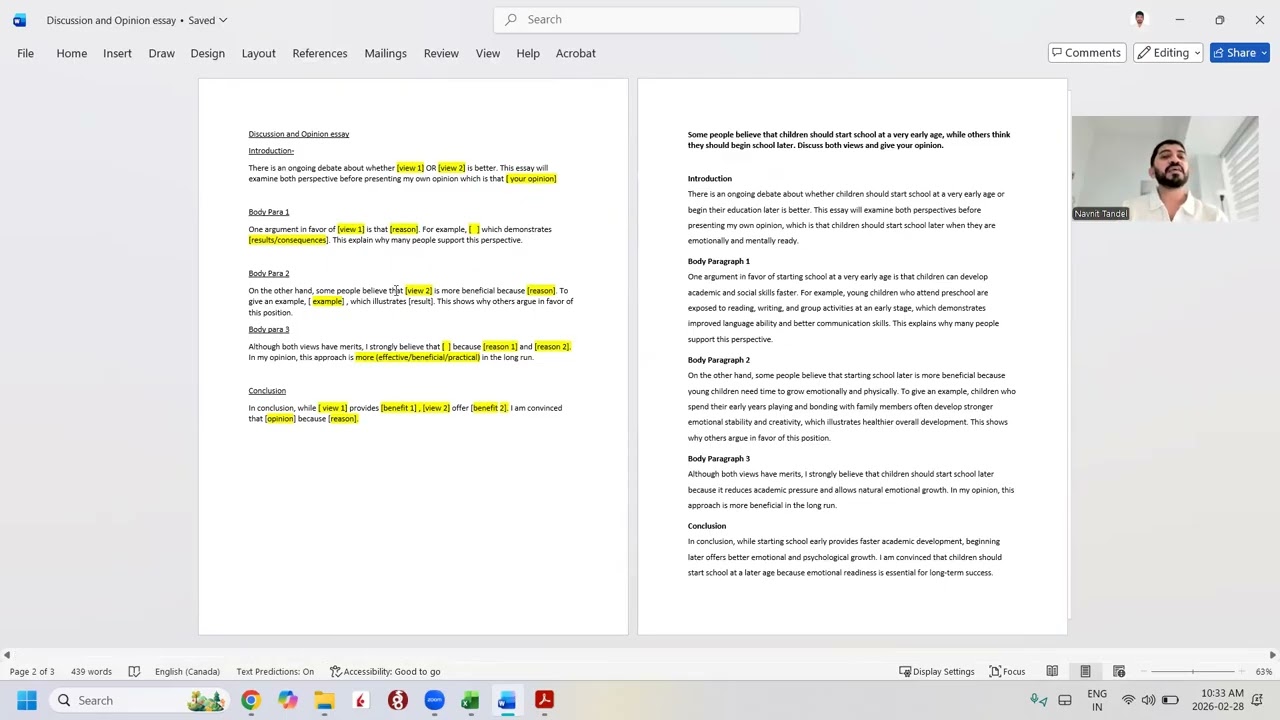This screenshot has width=1280, height=720.
Task: Click the battery tray icon
Action: point(1170,700)
